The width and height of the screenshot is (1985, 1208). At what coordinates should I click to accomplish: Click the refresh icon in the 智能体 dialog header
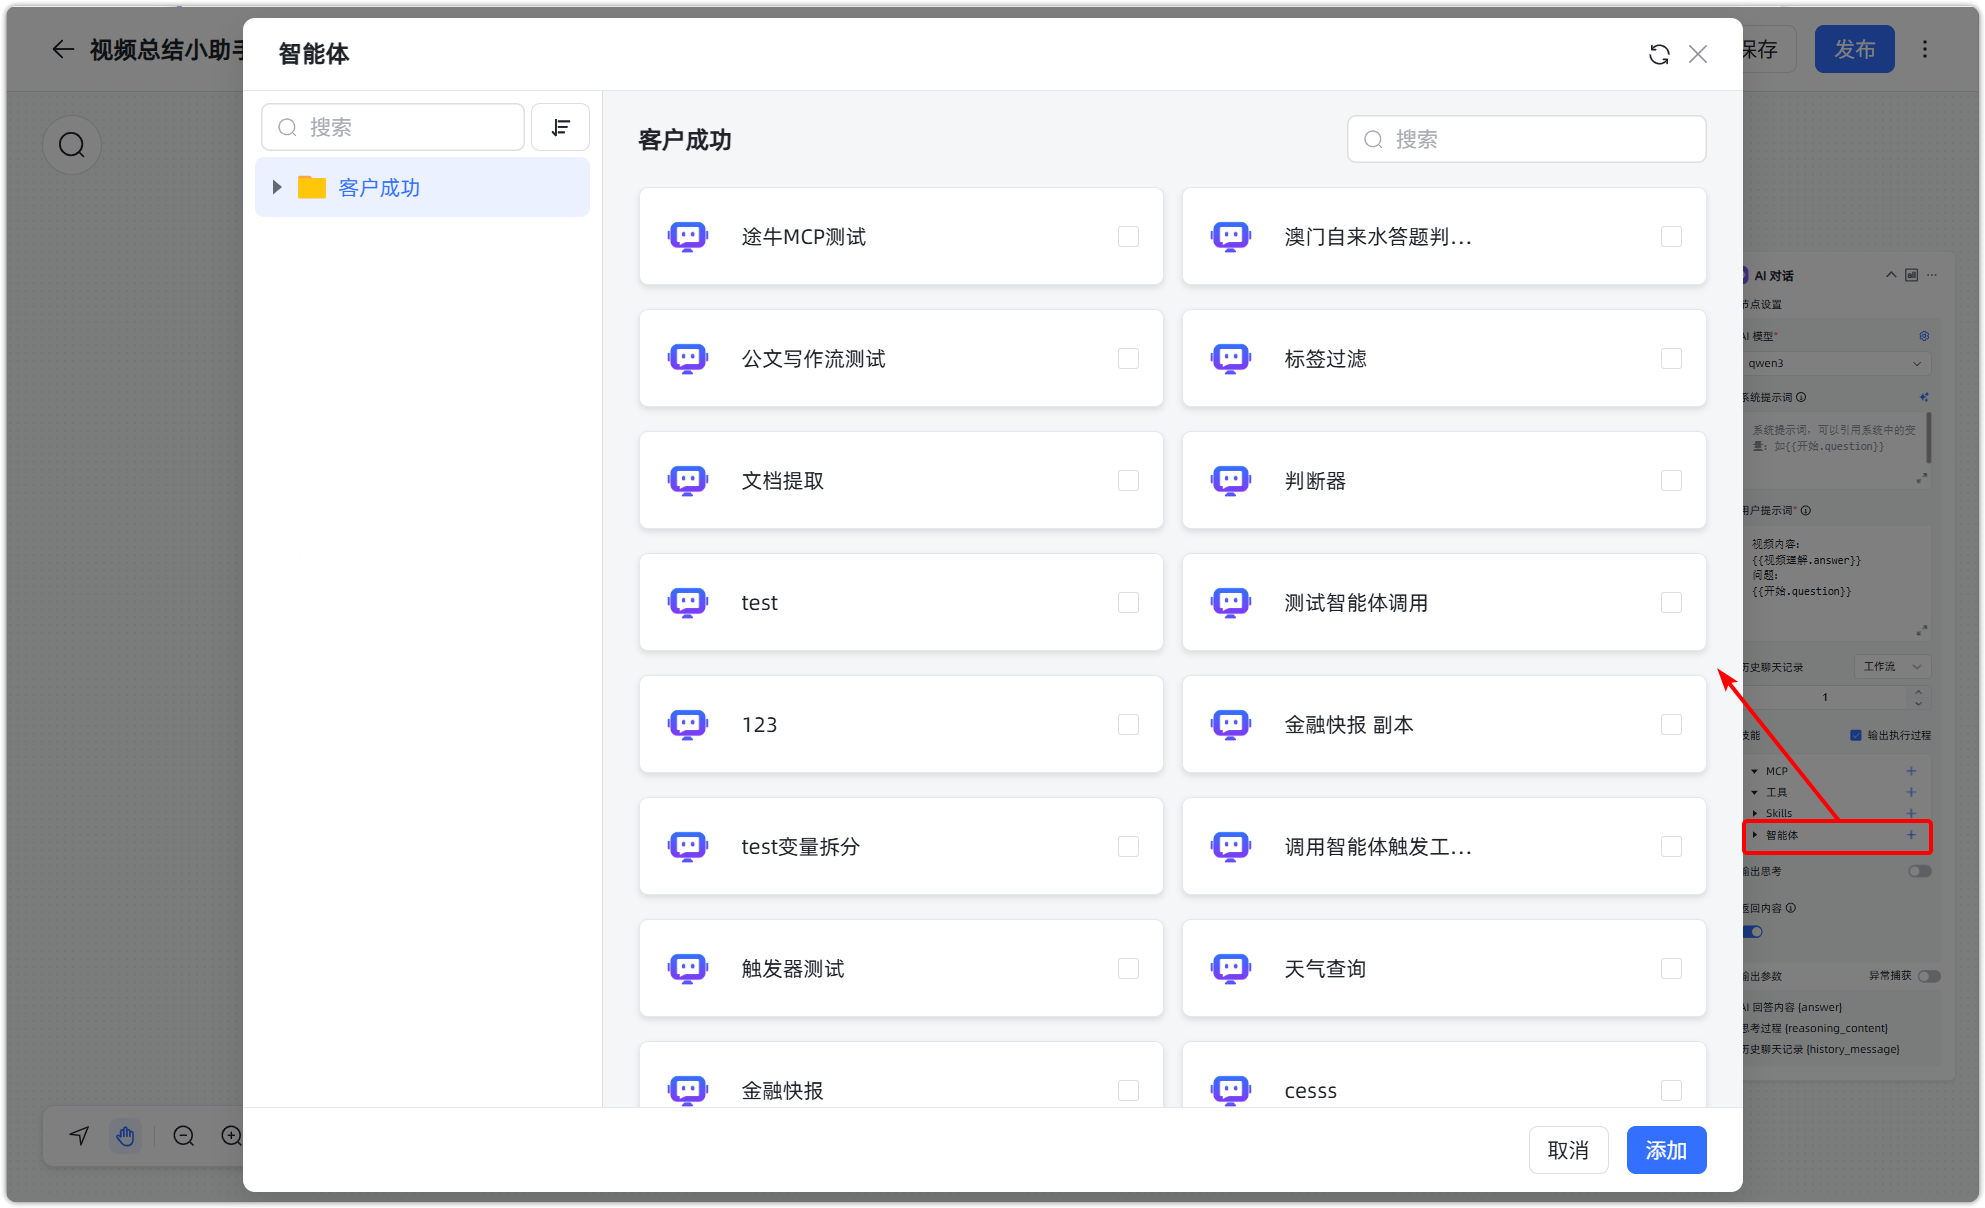tap(1659, 54)
